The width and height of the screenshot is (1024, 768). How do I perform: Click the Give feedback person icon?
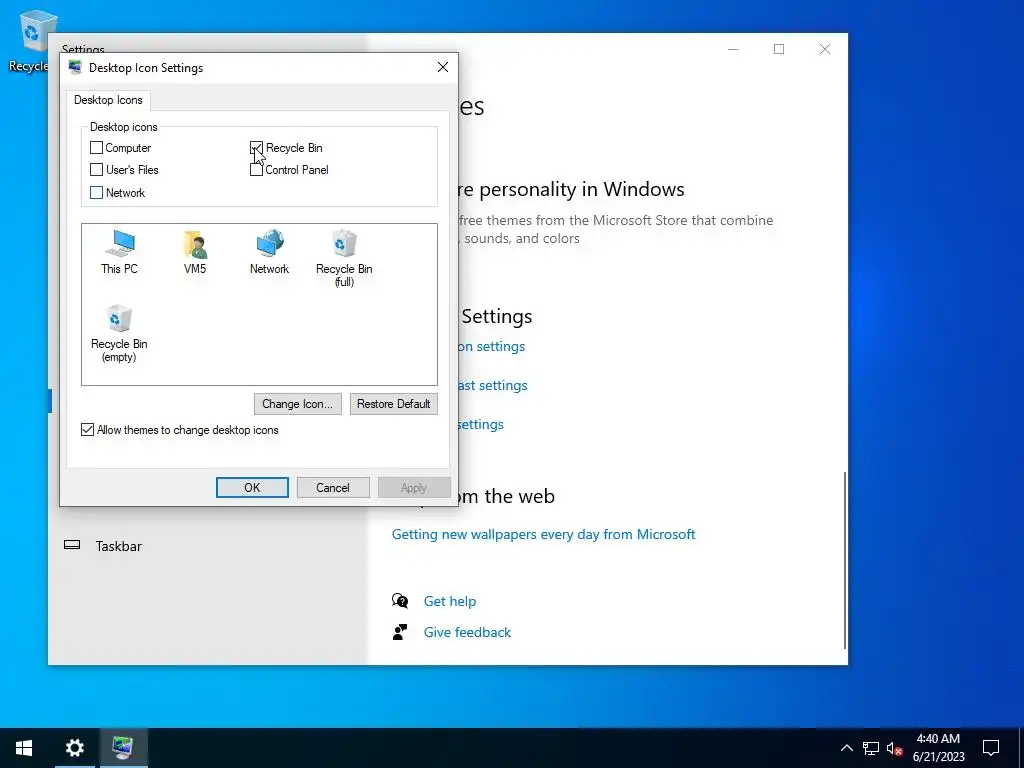(400, 632)
